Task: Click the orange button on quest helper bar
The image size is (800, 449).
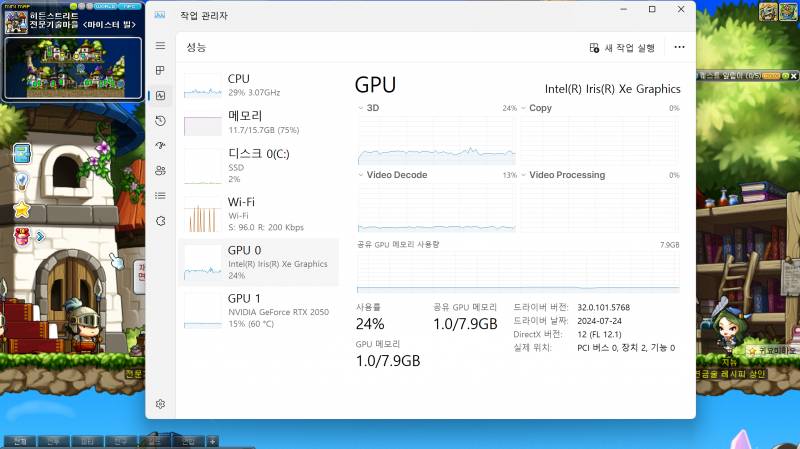Action: [771, 76]
